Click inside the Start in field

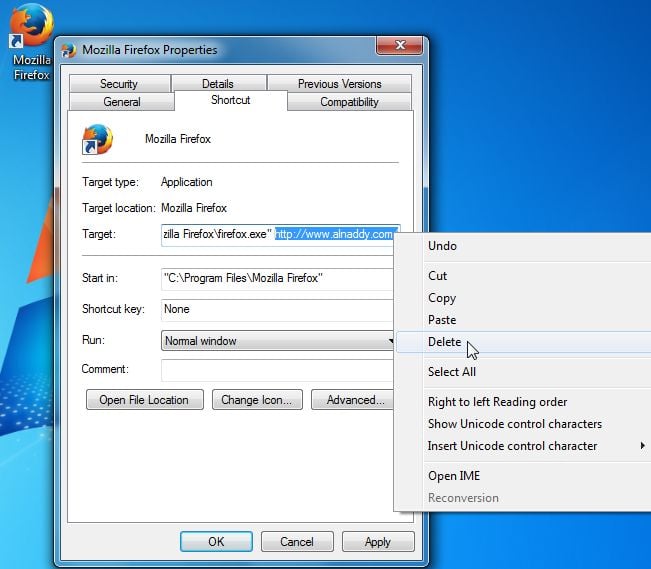pos(277,278)
